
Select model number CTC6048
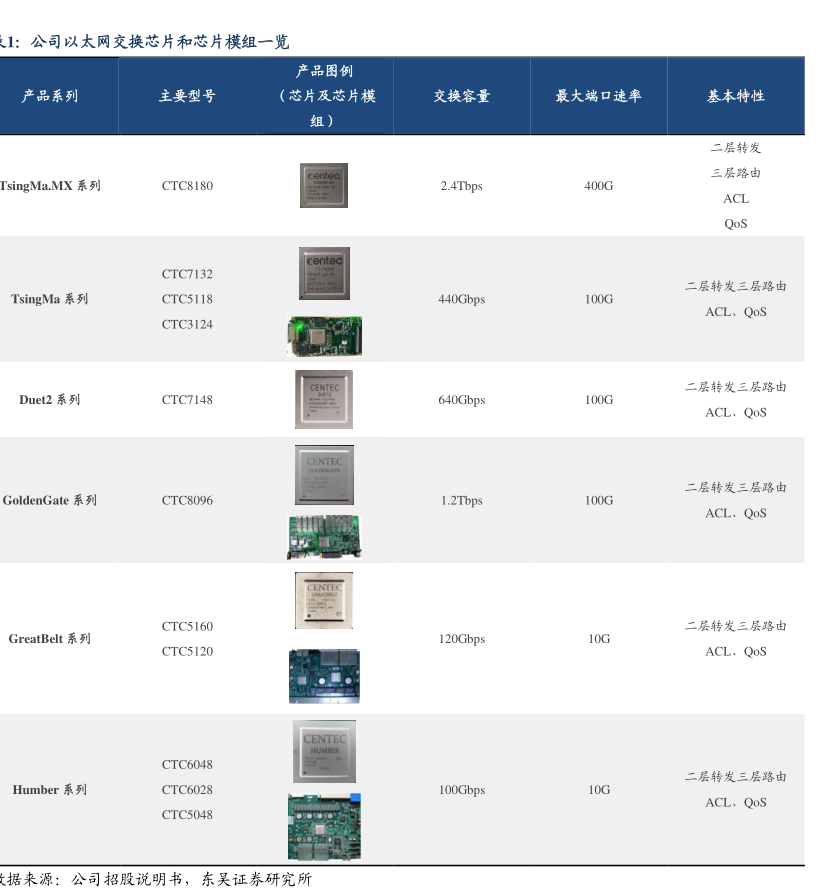click(187, 765)
